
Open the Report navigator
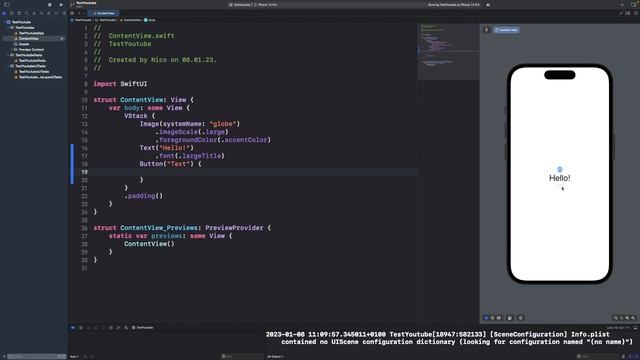(x=64, y=13)
